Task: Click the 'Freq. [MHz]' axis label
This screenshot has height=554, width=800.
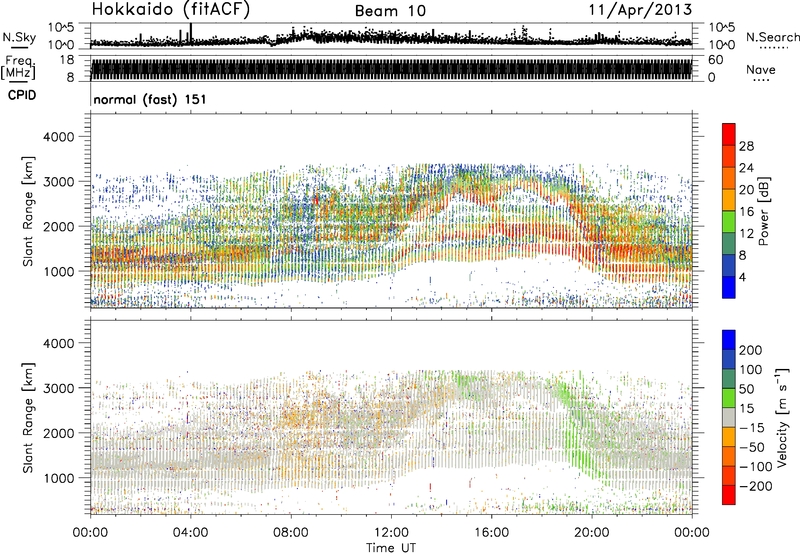Action: (x=19, y=68)
